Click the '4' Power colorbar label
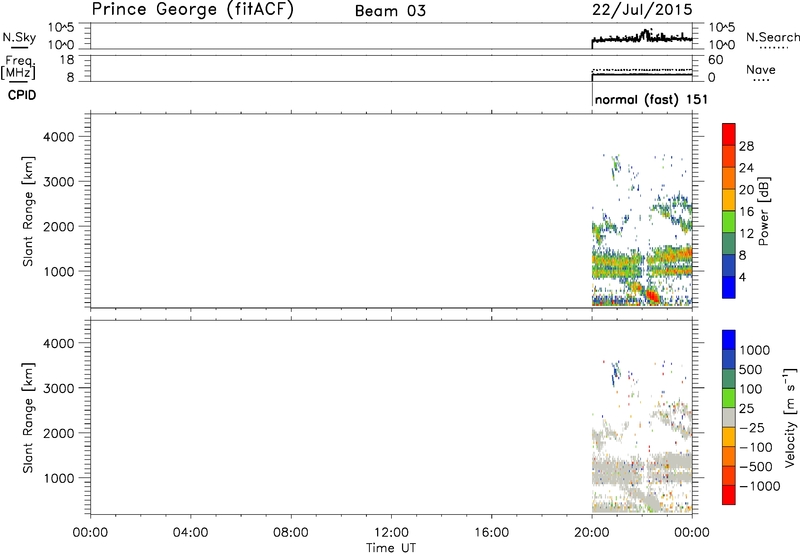Viewport: 800px width, 554px height. pos(742,277)
